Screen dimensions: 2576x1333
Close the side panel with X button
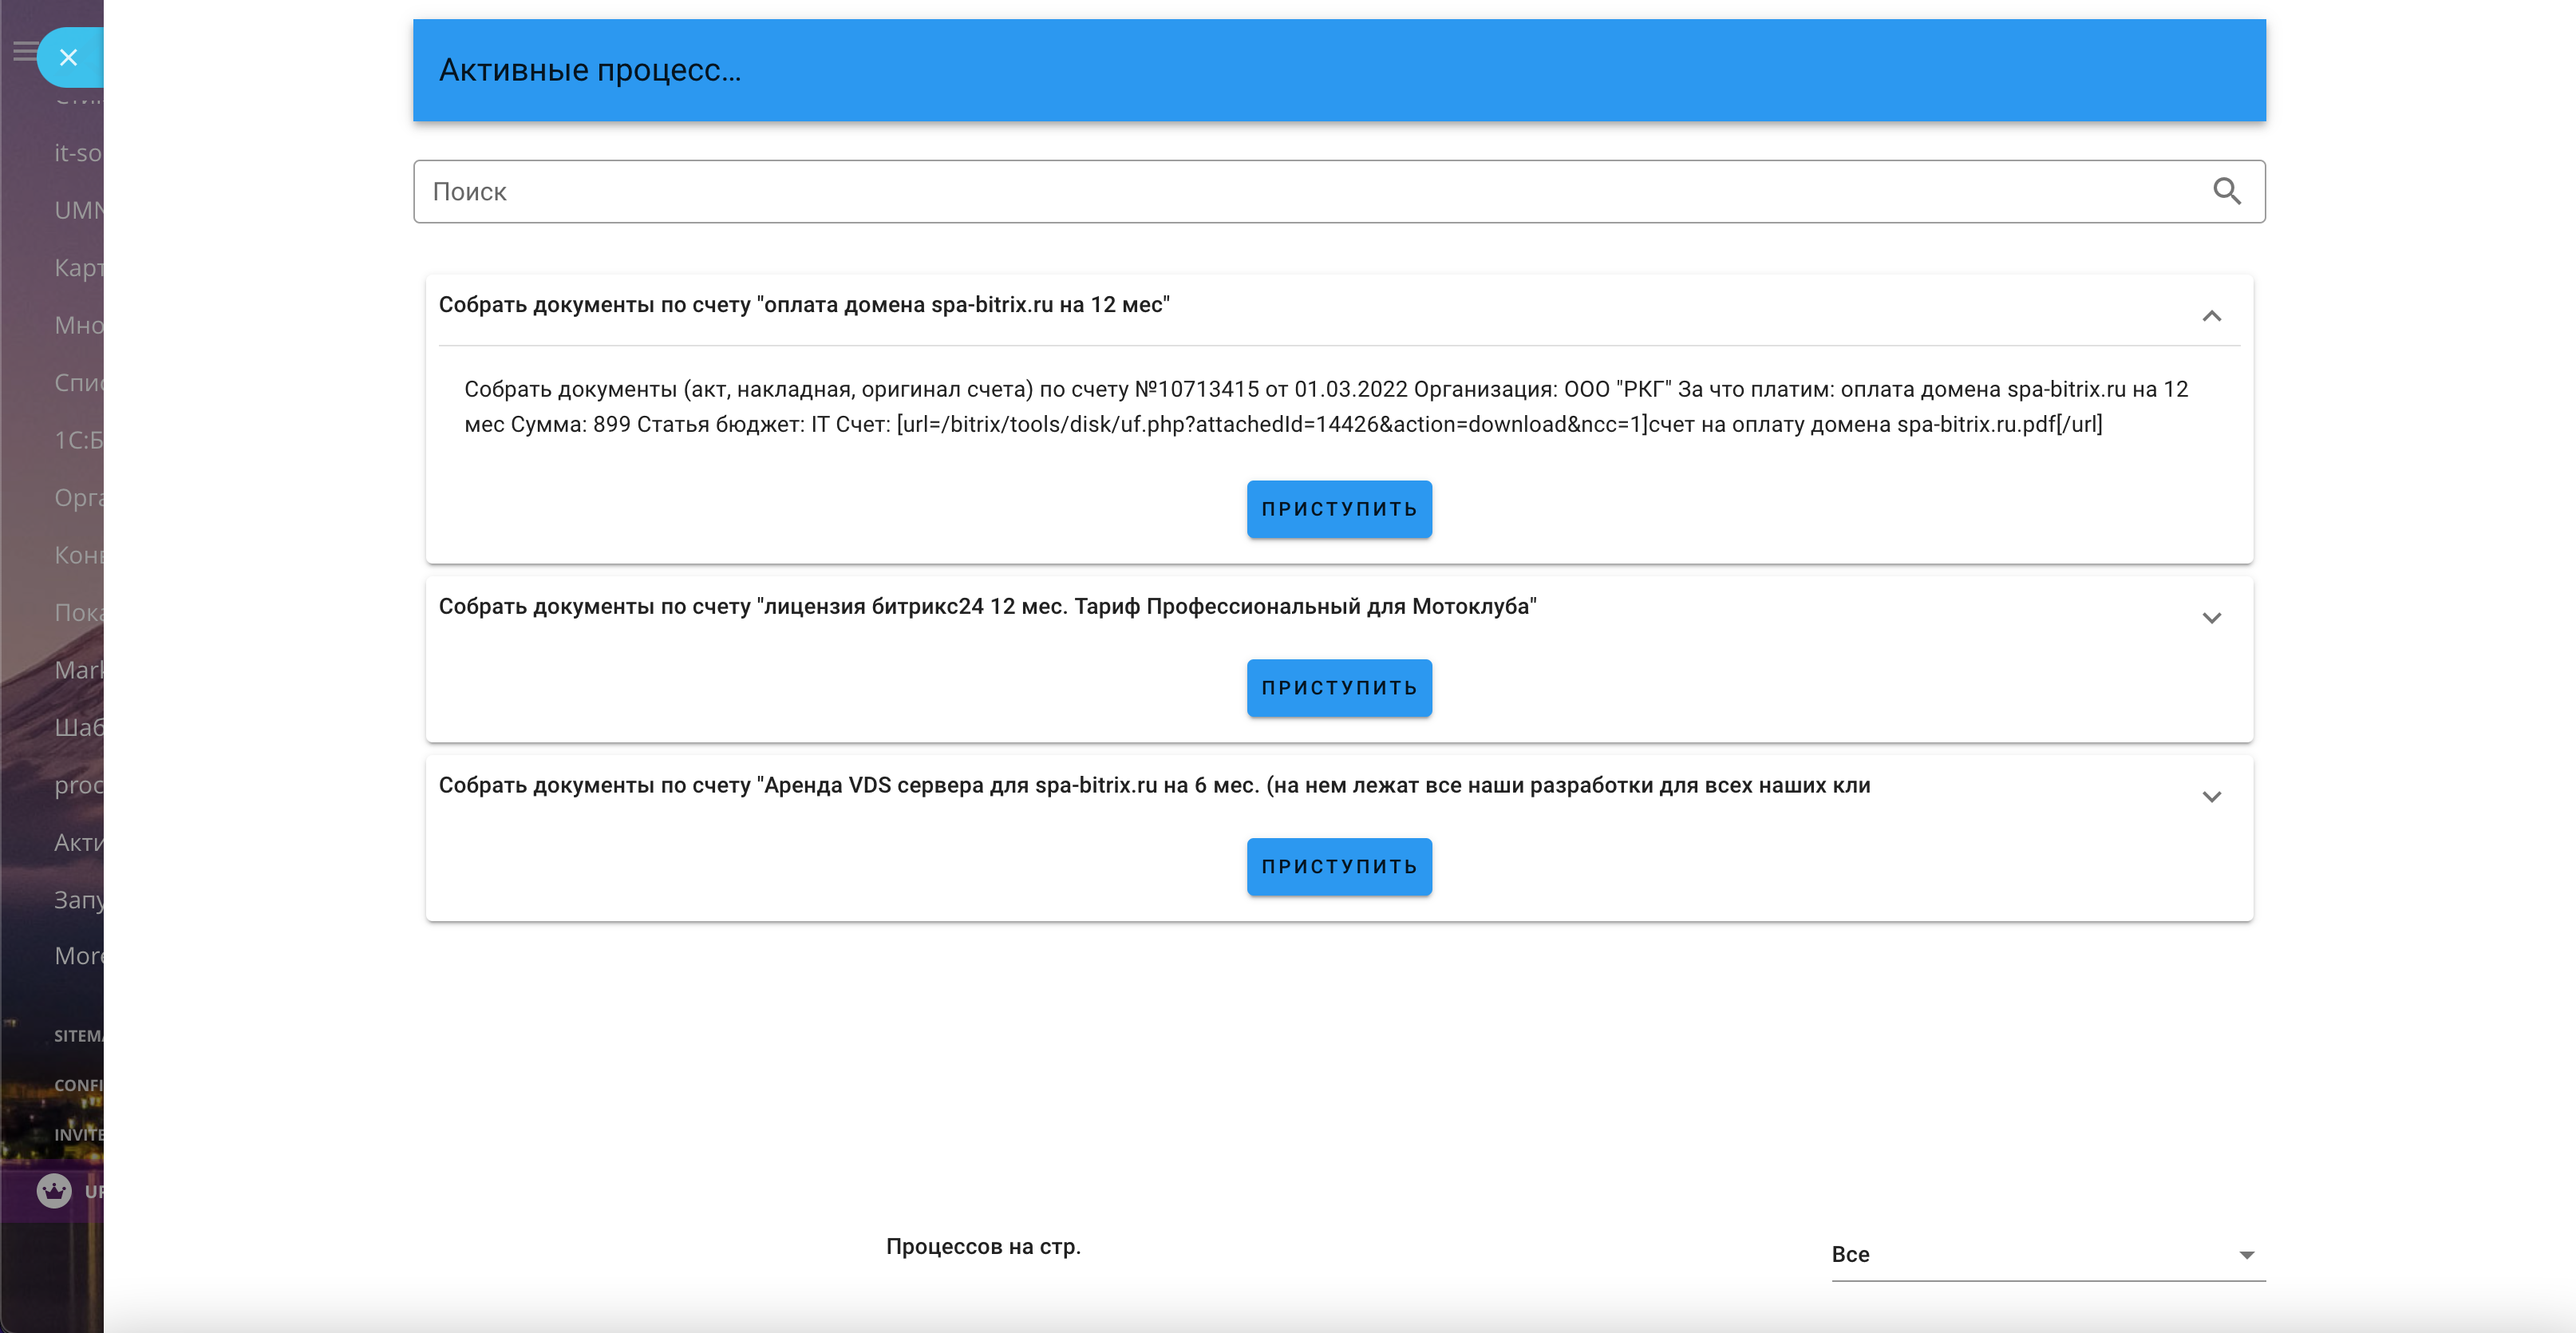point(68,58)
